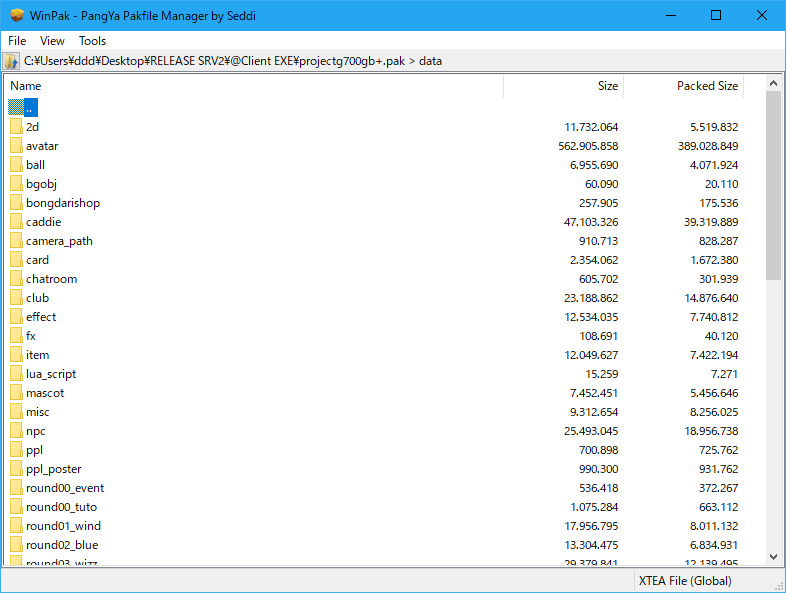Click packed size 725.762 for ppl

(718, 450)
